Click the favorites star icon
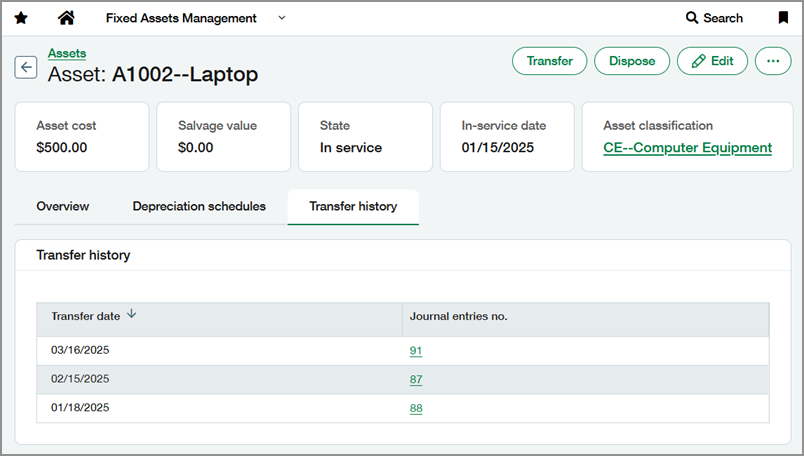Image resolution: width=804 pixels, height=456 pixels. (x=21, y=18)
